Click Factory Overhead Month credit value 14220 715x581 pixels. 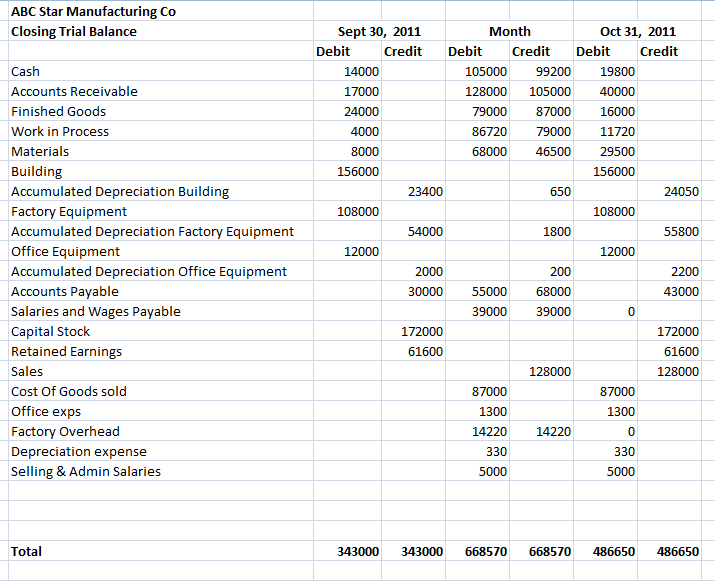pos(553,431)
